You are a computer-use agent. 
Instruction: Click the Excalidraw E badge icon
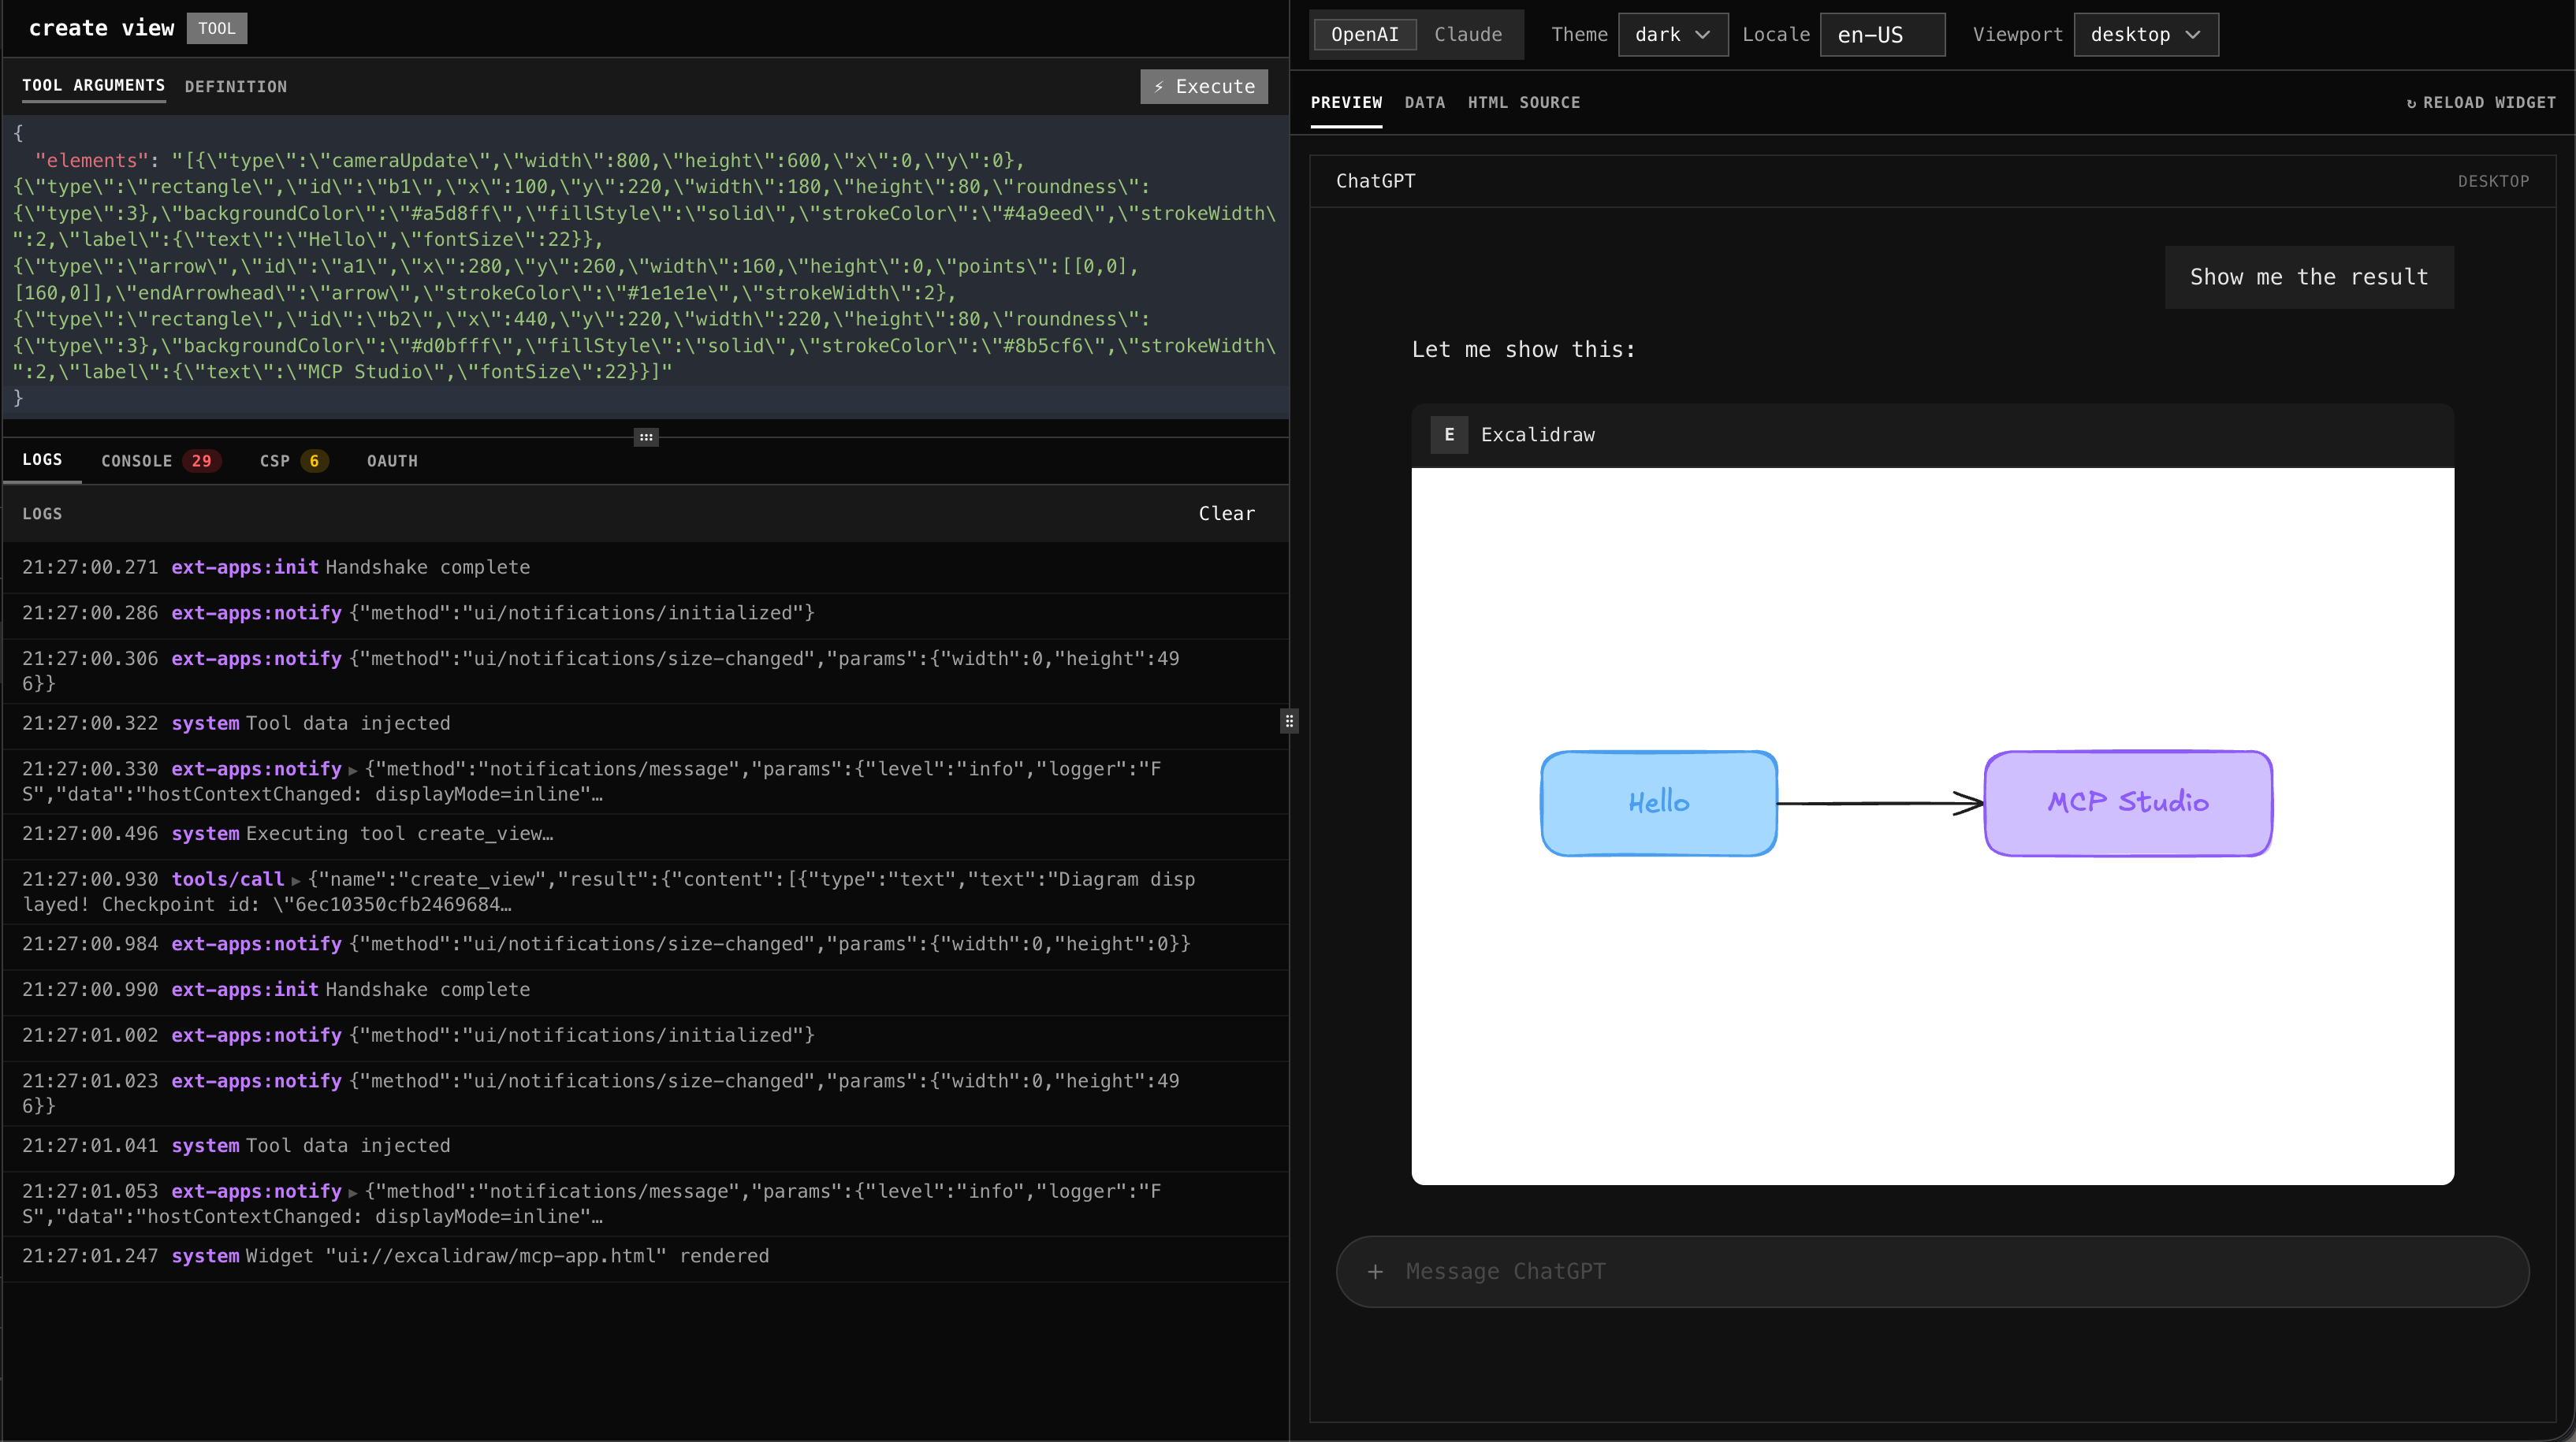[x=1449, y=435]
